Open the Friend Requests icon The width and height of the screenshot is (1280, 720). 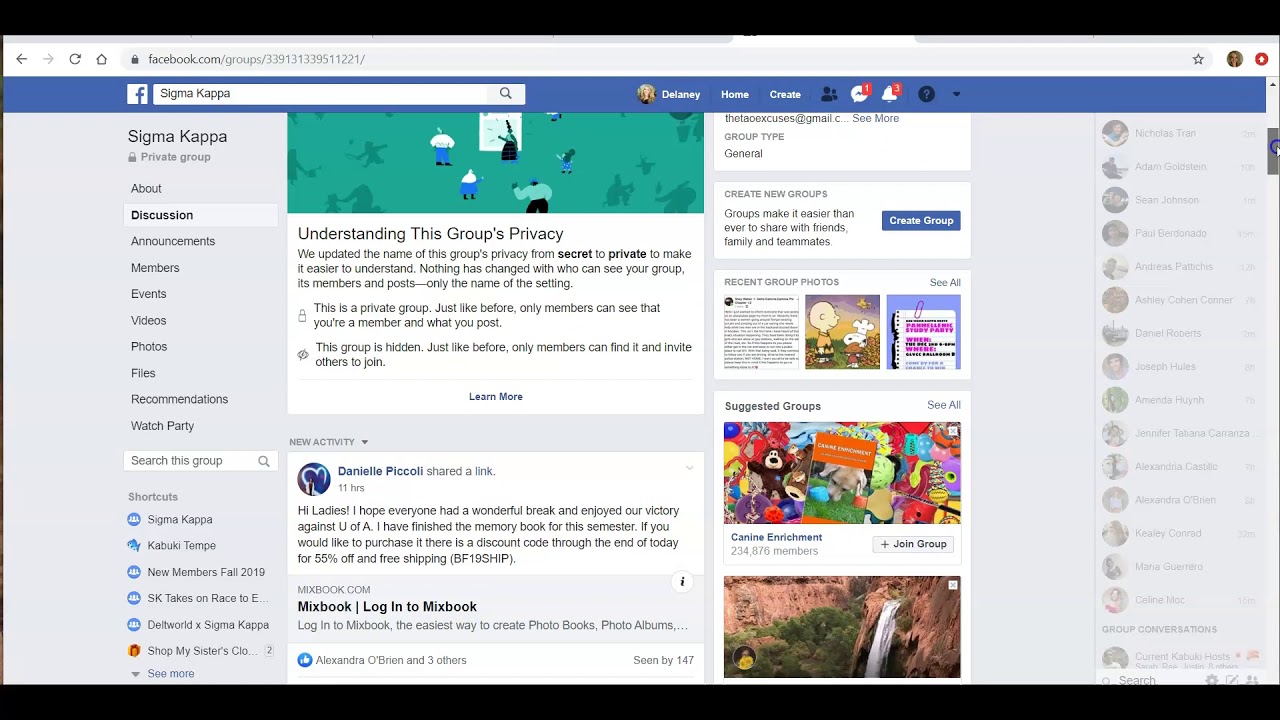[829, 94]
